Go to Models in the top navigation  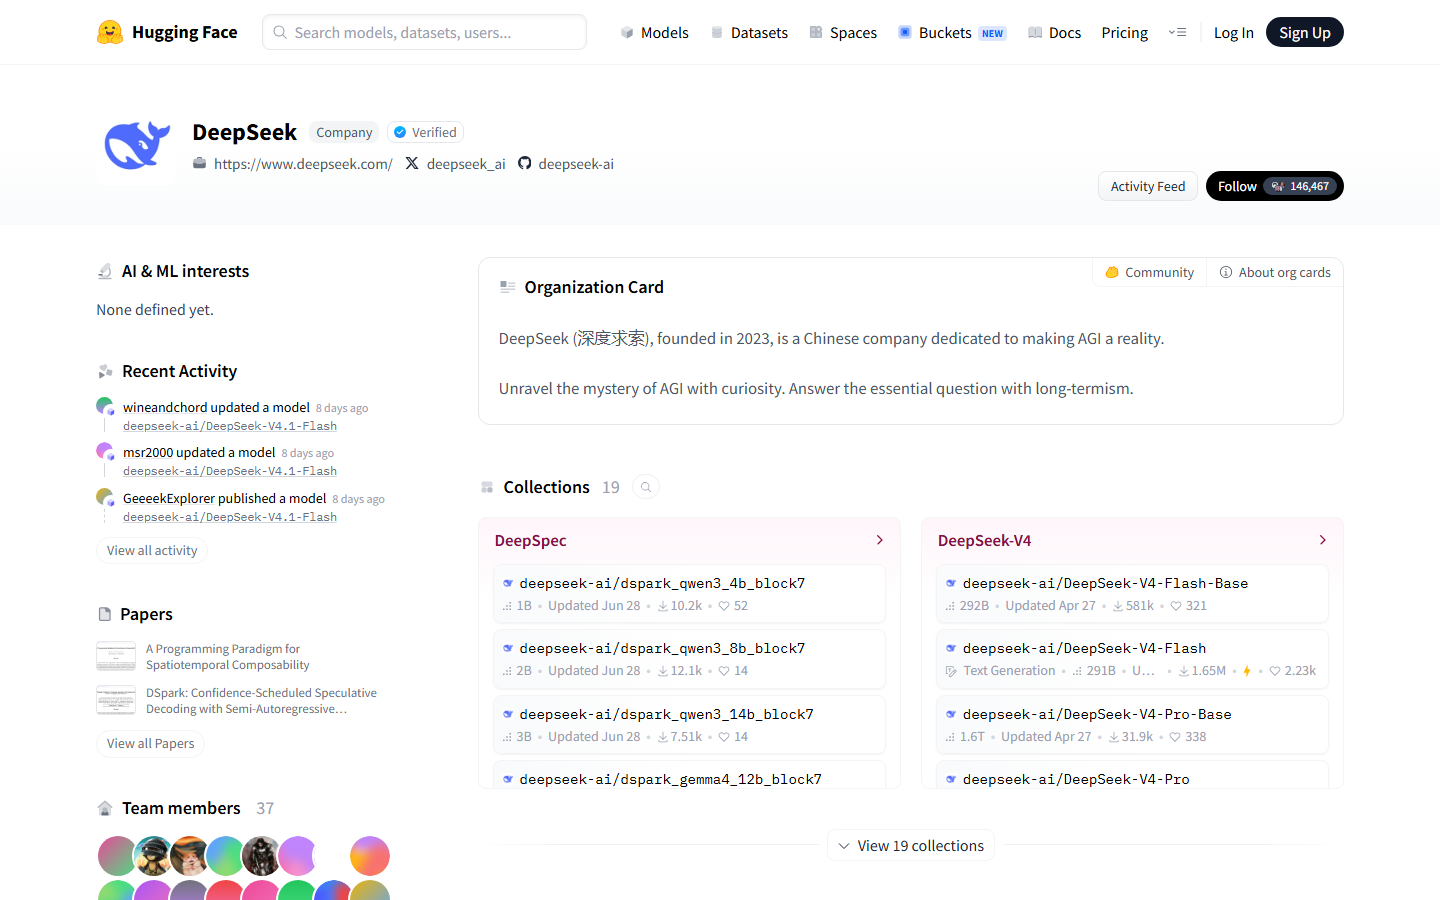654,33
